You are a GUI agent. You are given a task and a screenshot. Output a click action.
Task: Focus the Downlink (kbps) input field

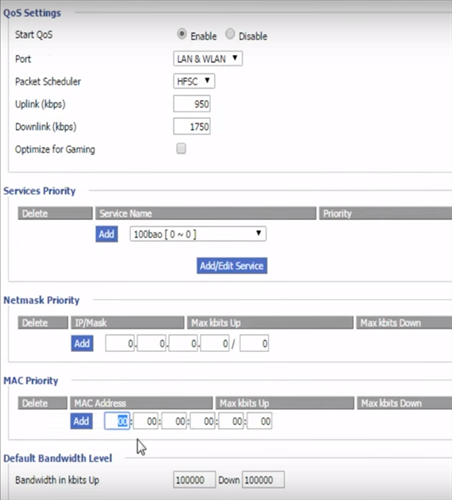coord(192,126)
